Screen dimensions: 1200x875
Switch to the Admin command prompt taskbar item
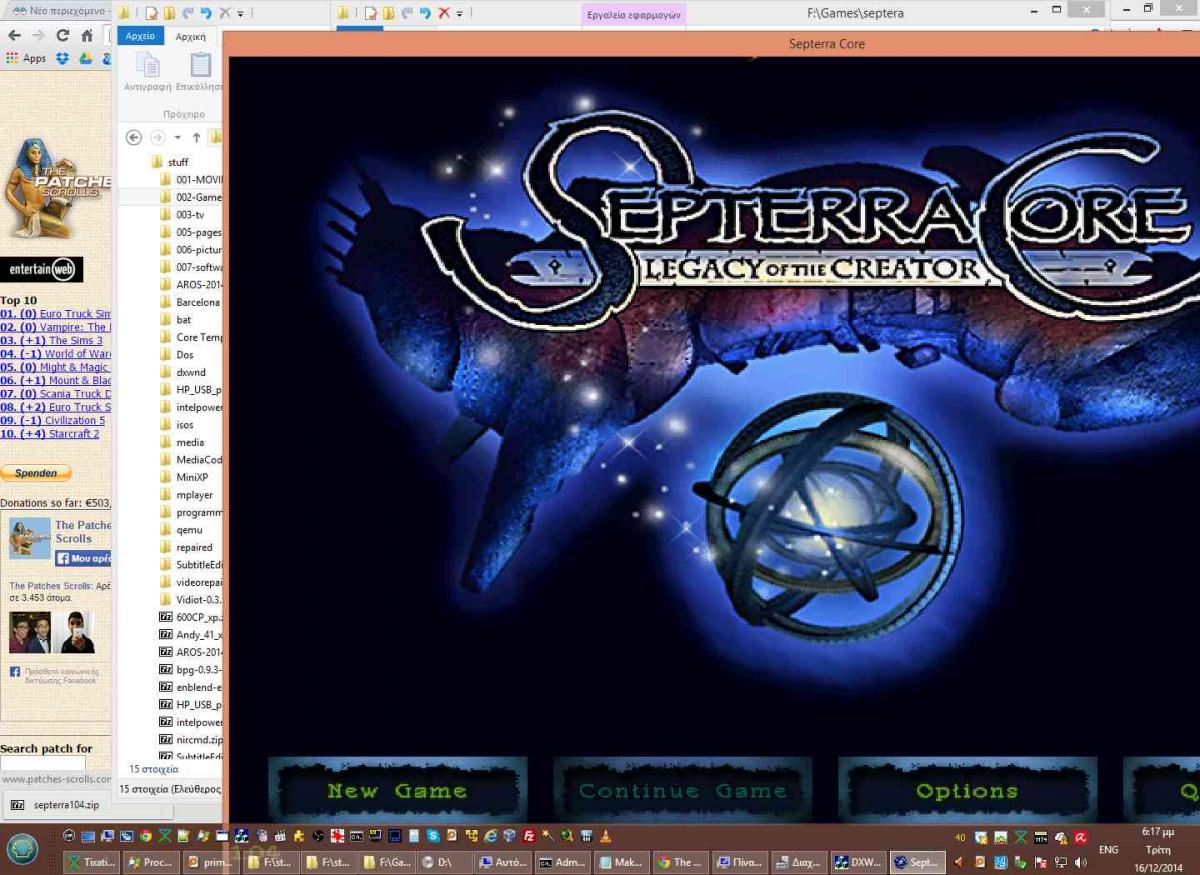click(563, 862)
